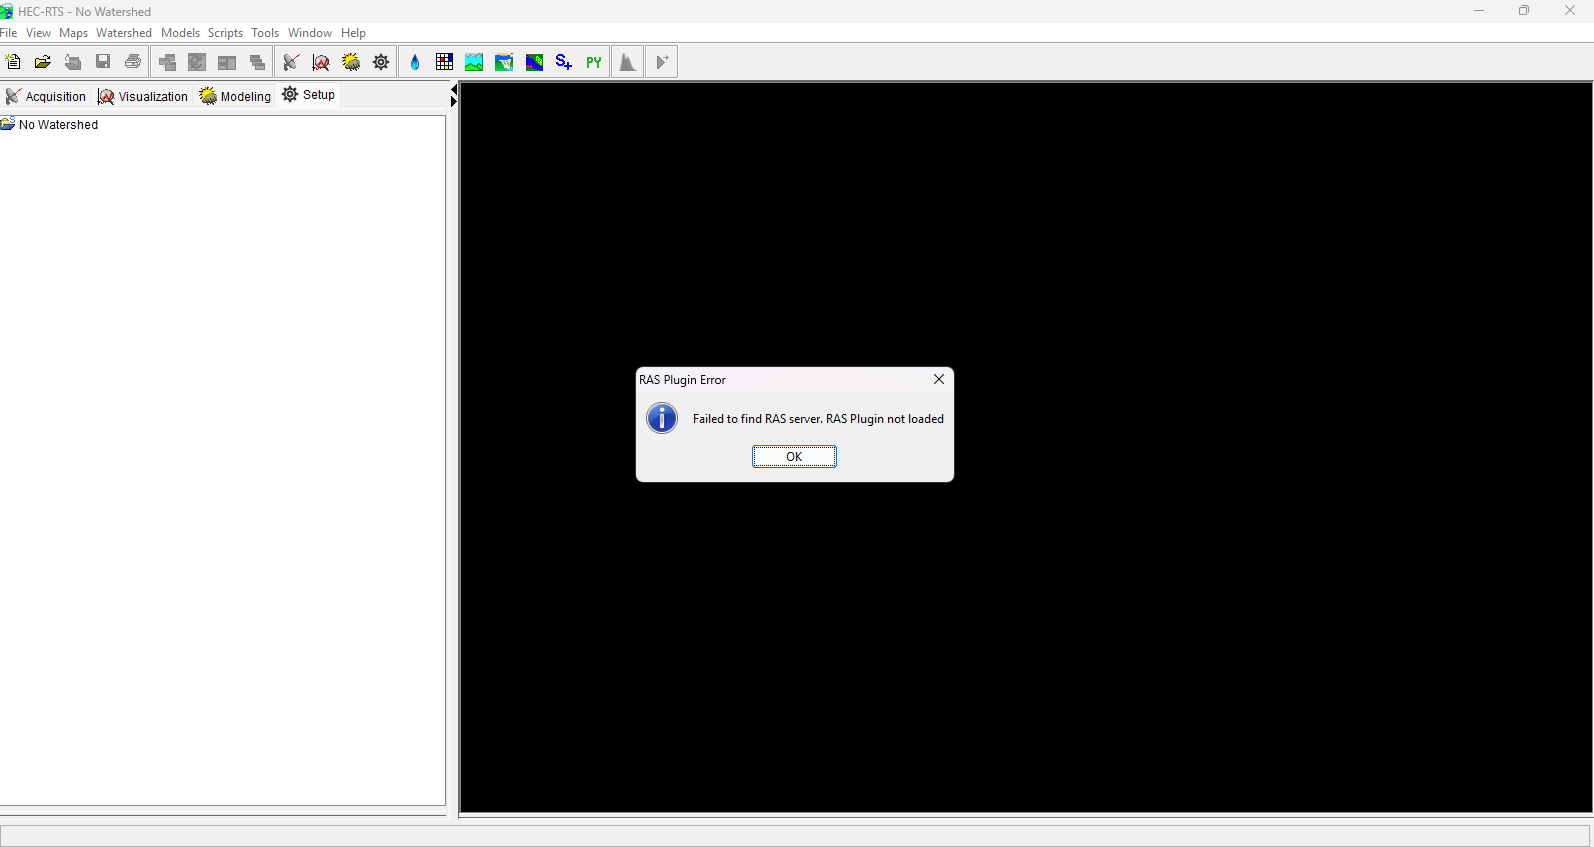1594x847 pixels.
Task: Click the HEC-RTS application title icon
Action: click(7, 12)
